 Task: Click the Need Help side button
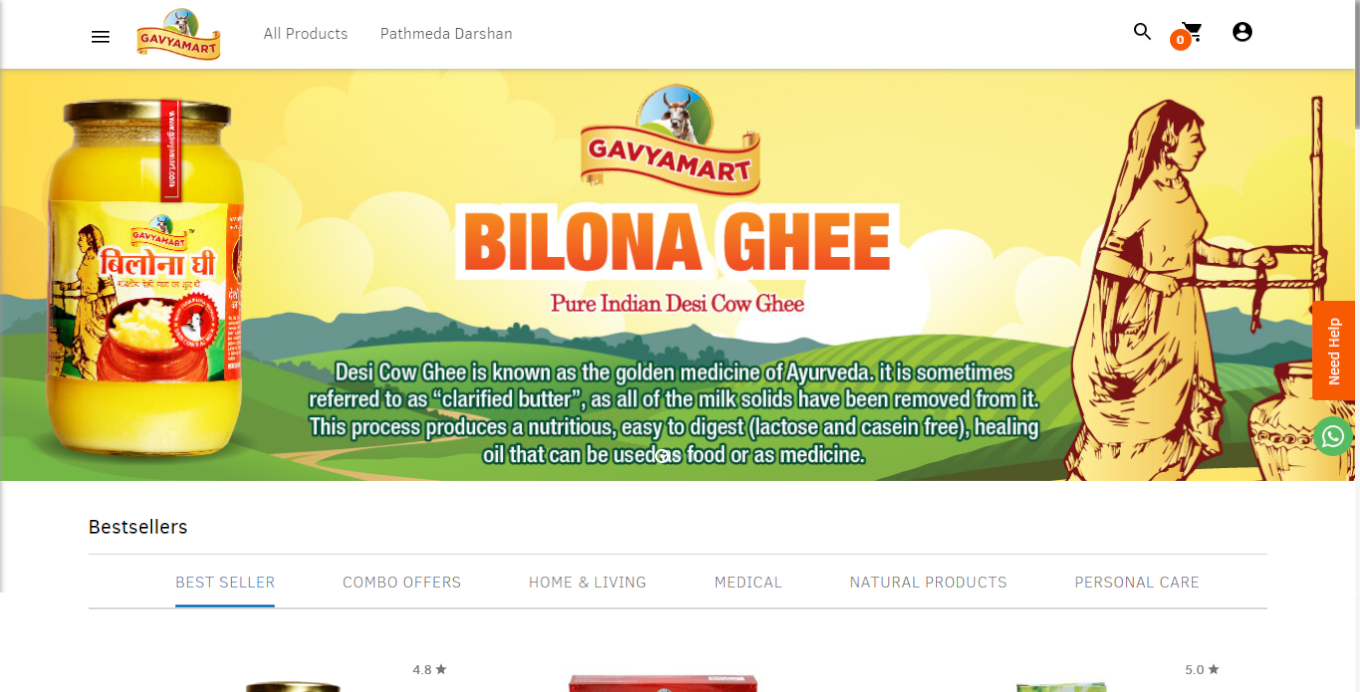(x=1334, y=351)
